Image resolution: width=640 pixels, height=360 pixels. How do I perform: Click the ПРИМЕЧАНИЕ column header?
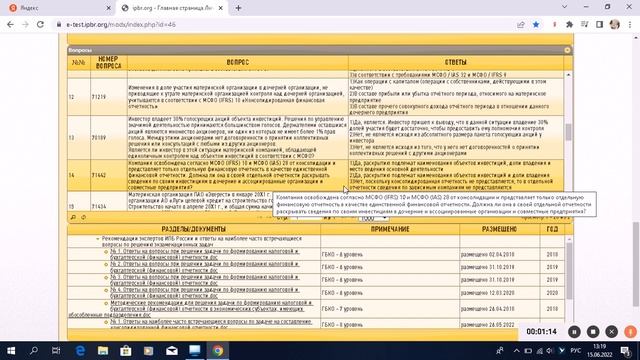390,229
